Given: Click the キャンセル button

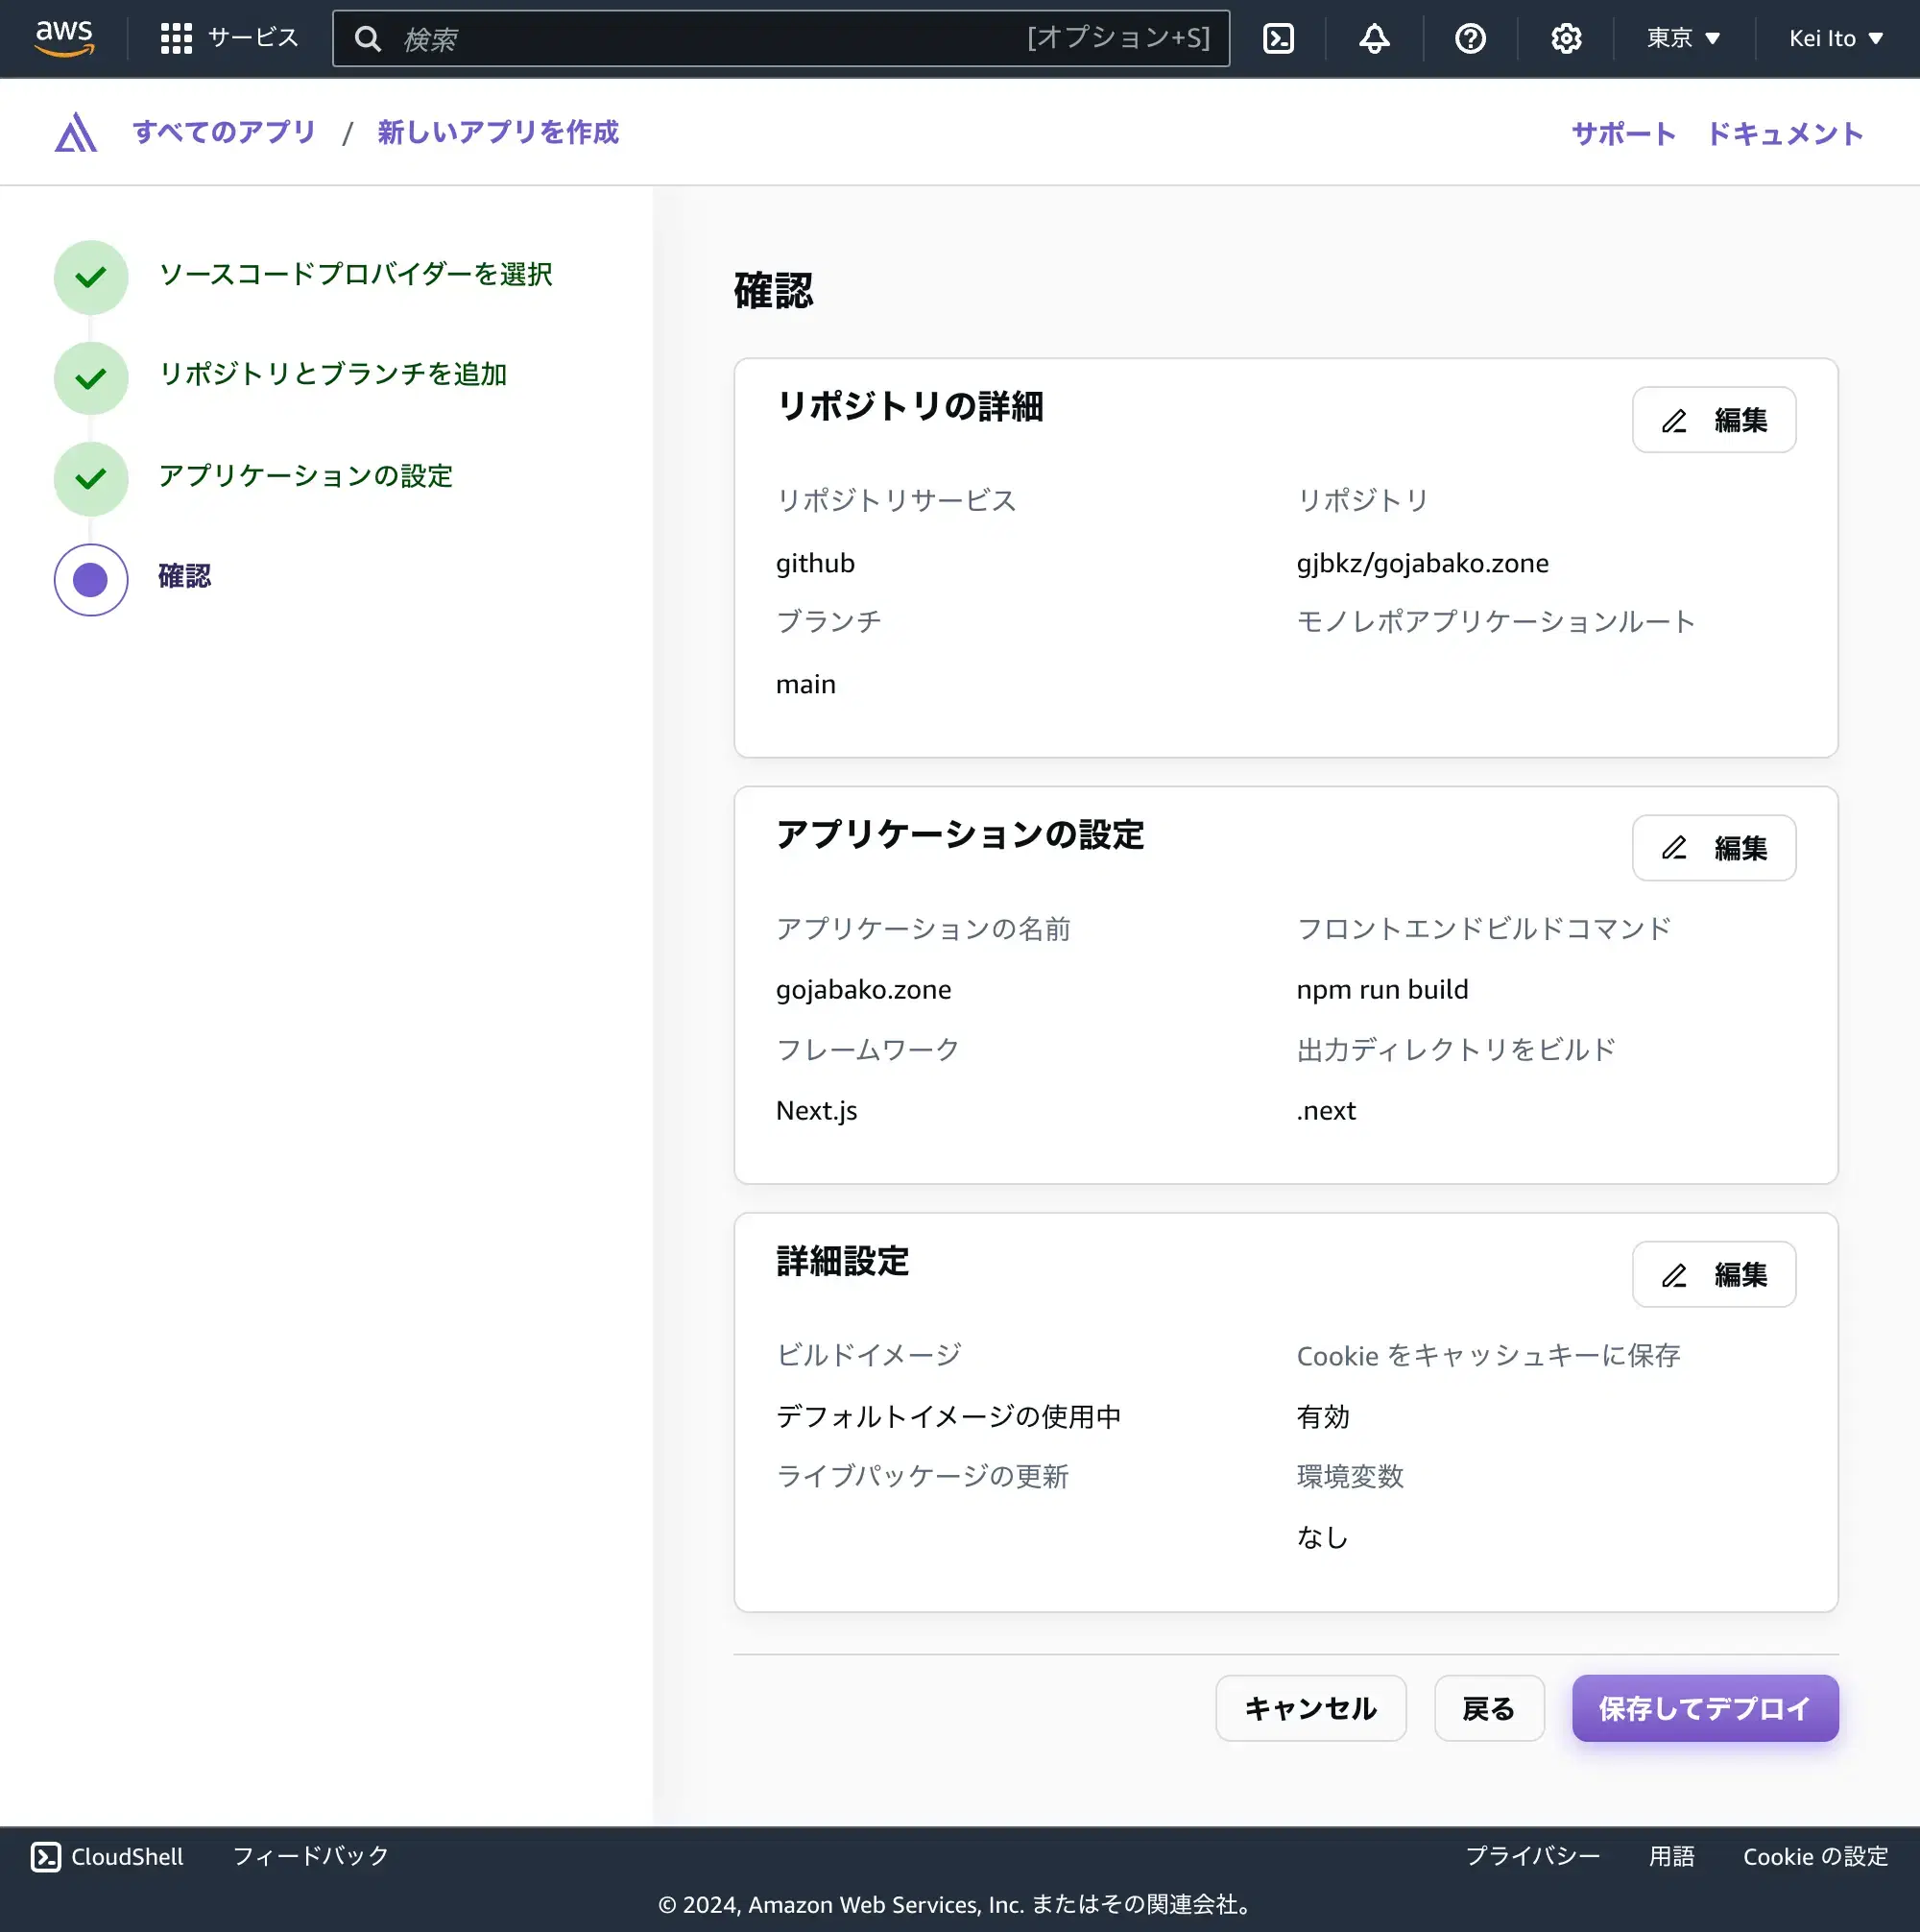Looking at the screenshot, I should click(x=1311, y=1709).
